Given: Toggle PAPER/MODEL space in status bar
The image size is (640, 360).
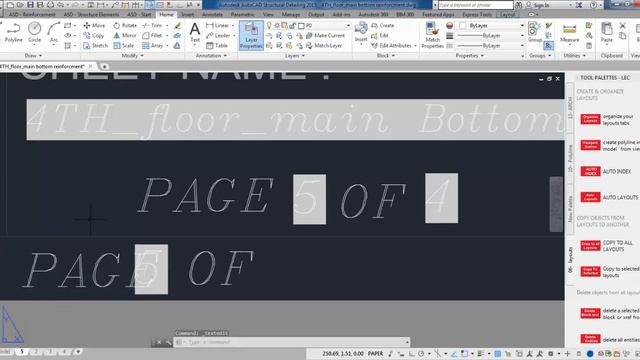Looking at the screenshot, I should coord(375,353).
